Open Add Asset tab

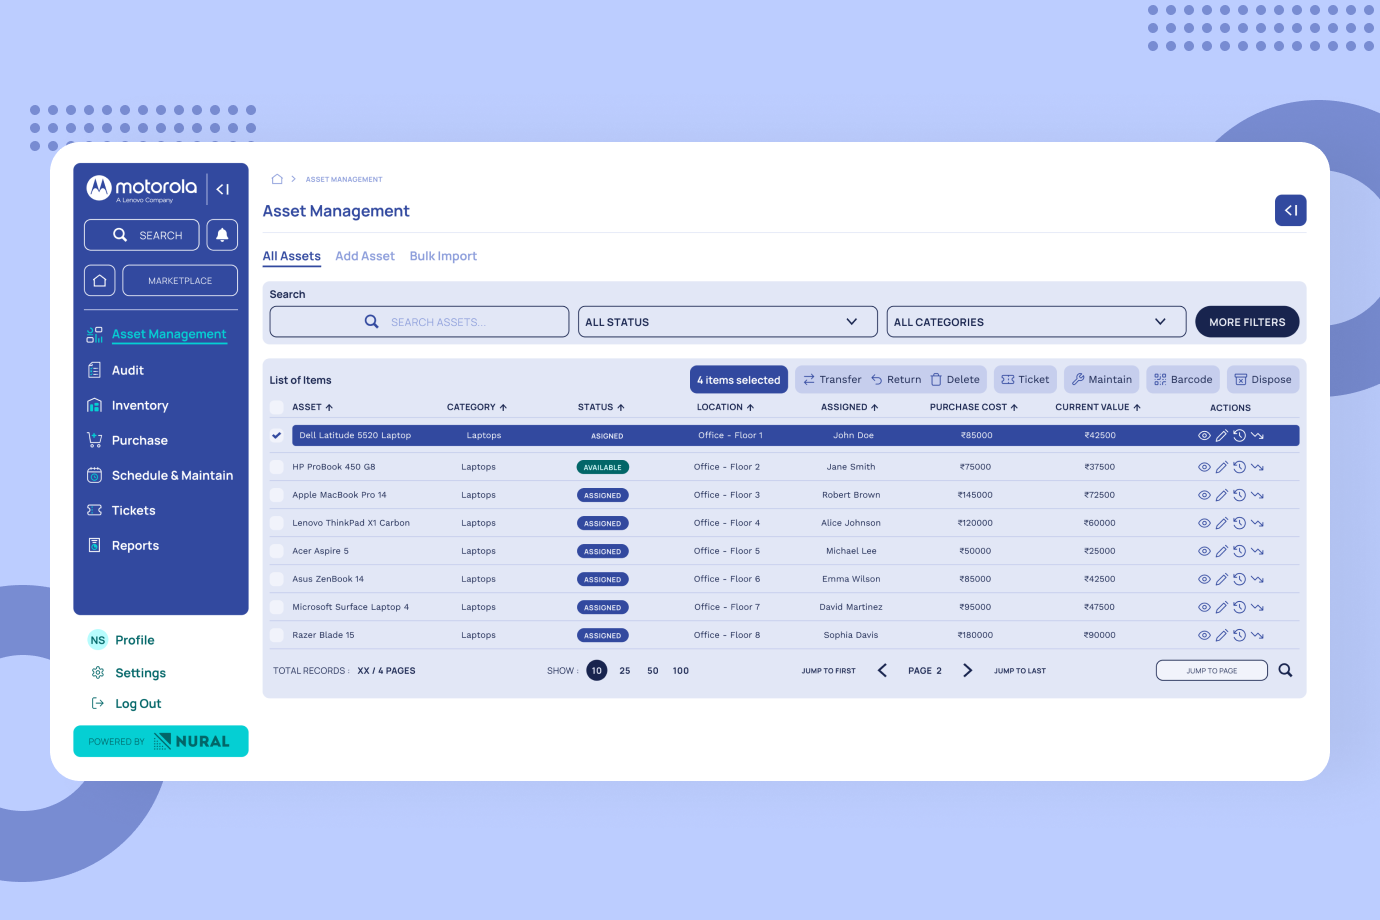tap(365, 256)
